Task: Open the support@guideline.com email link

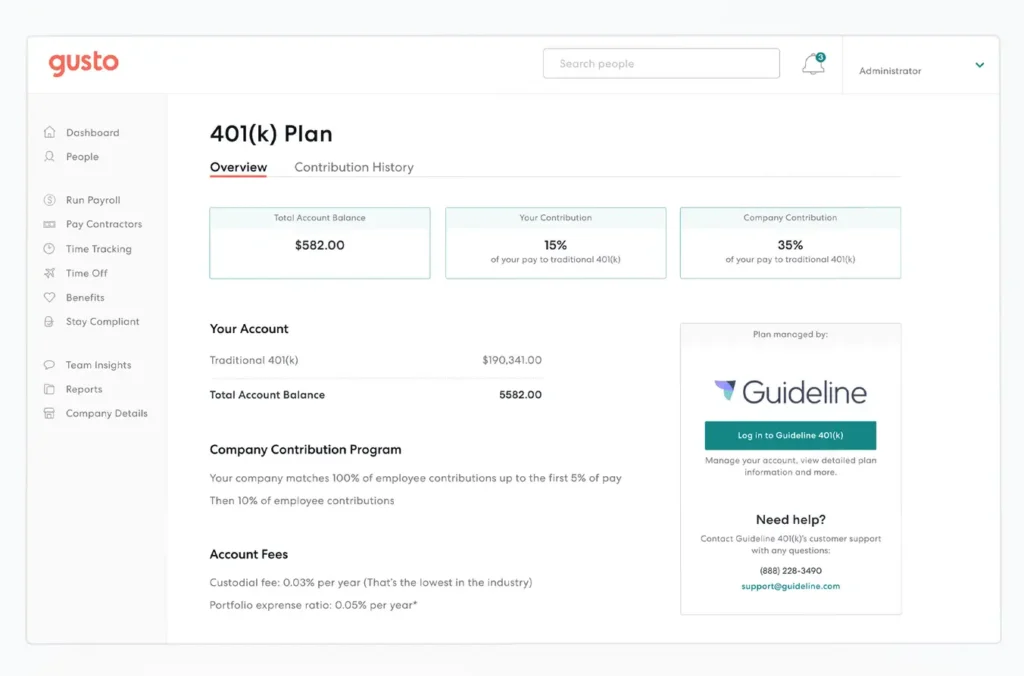Action: 790,587
